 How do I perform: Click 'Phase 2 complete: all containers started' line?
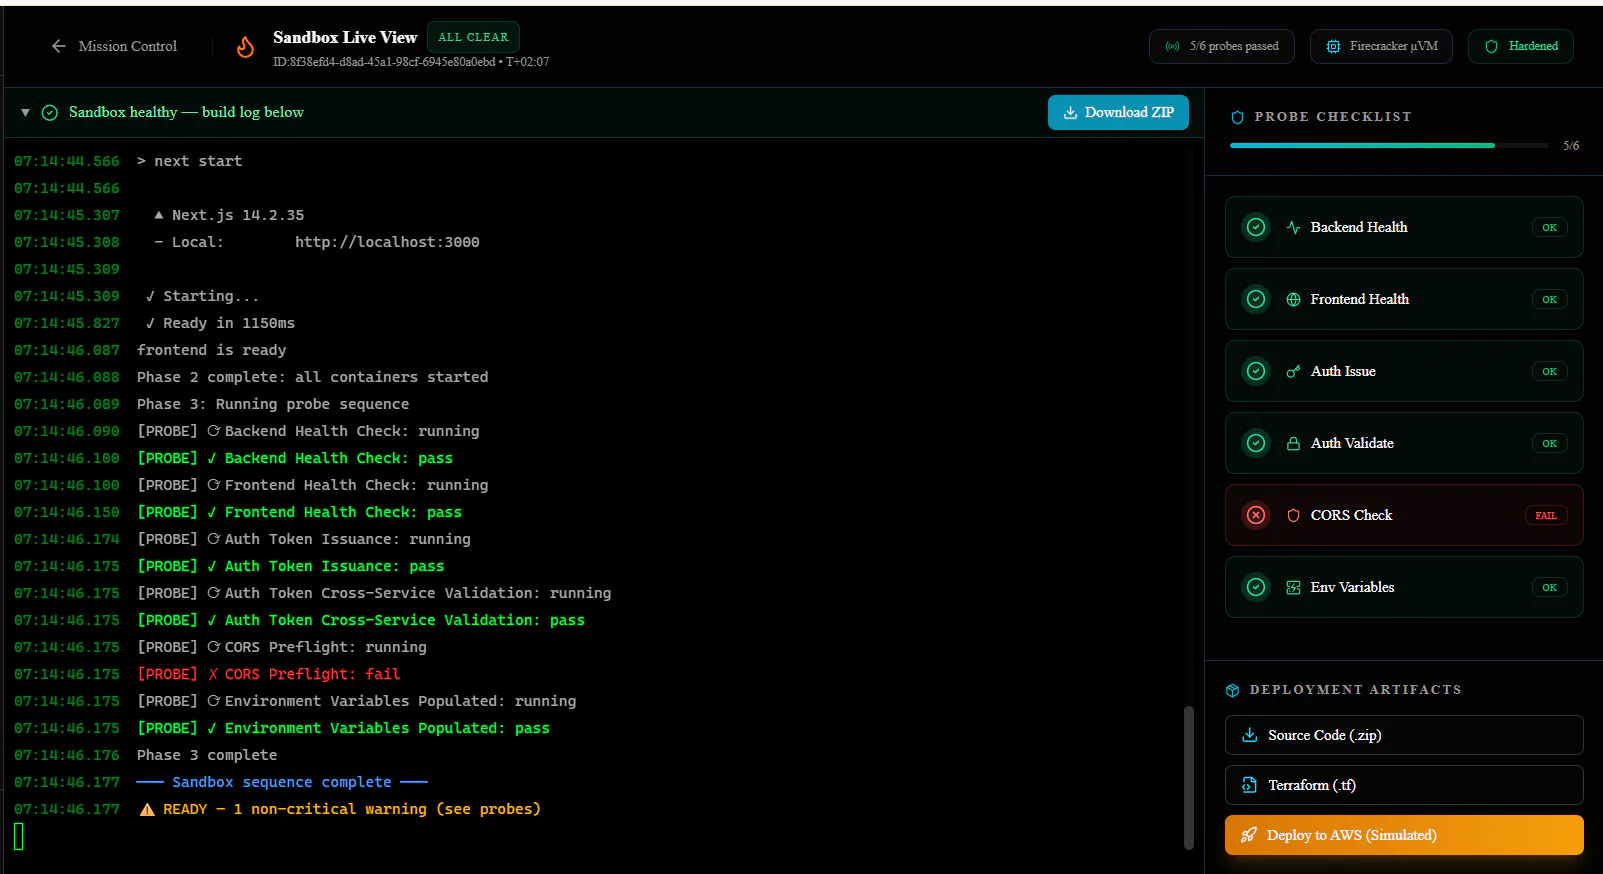tap(313, 377)
